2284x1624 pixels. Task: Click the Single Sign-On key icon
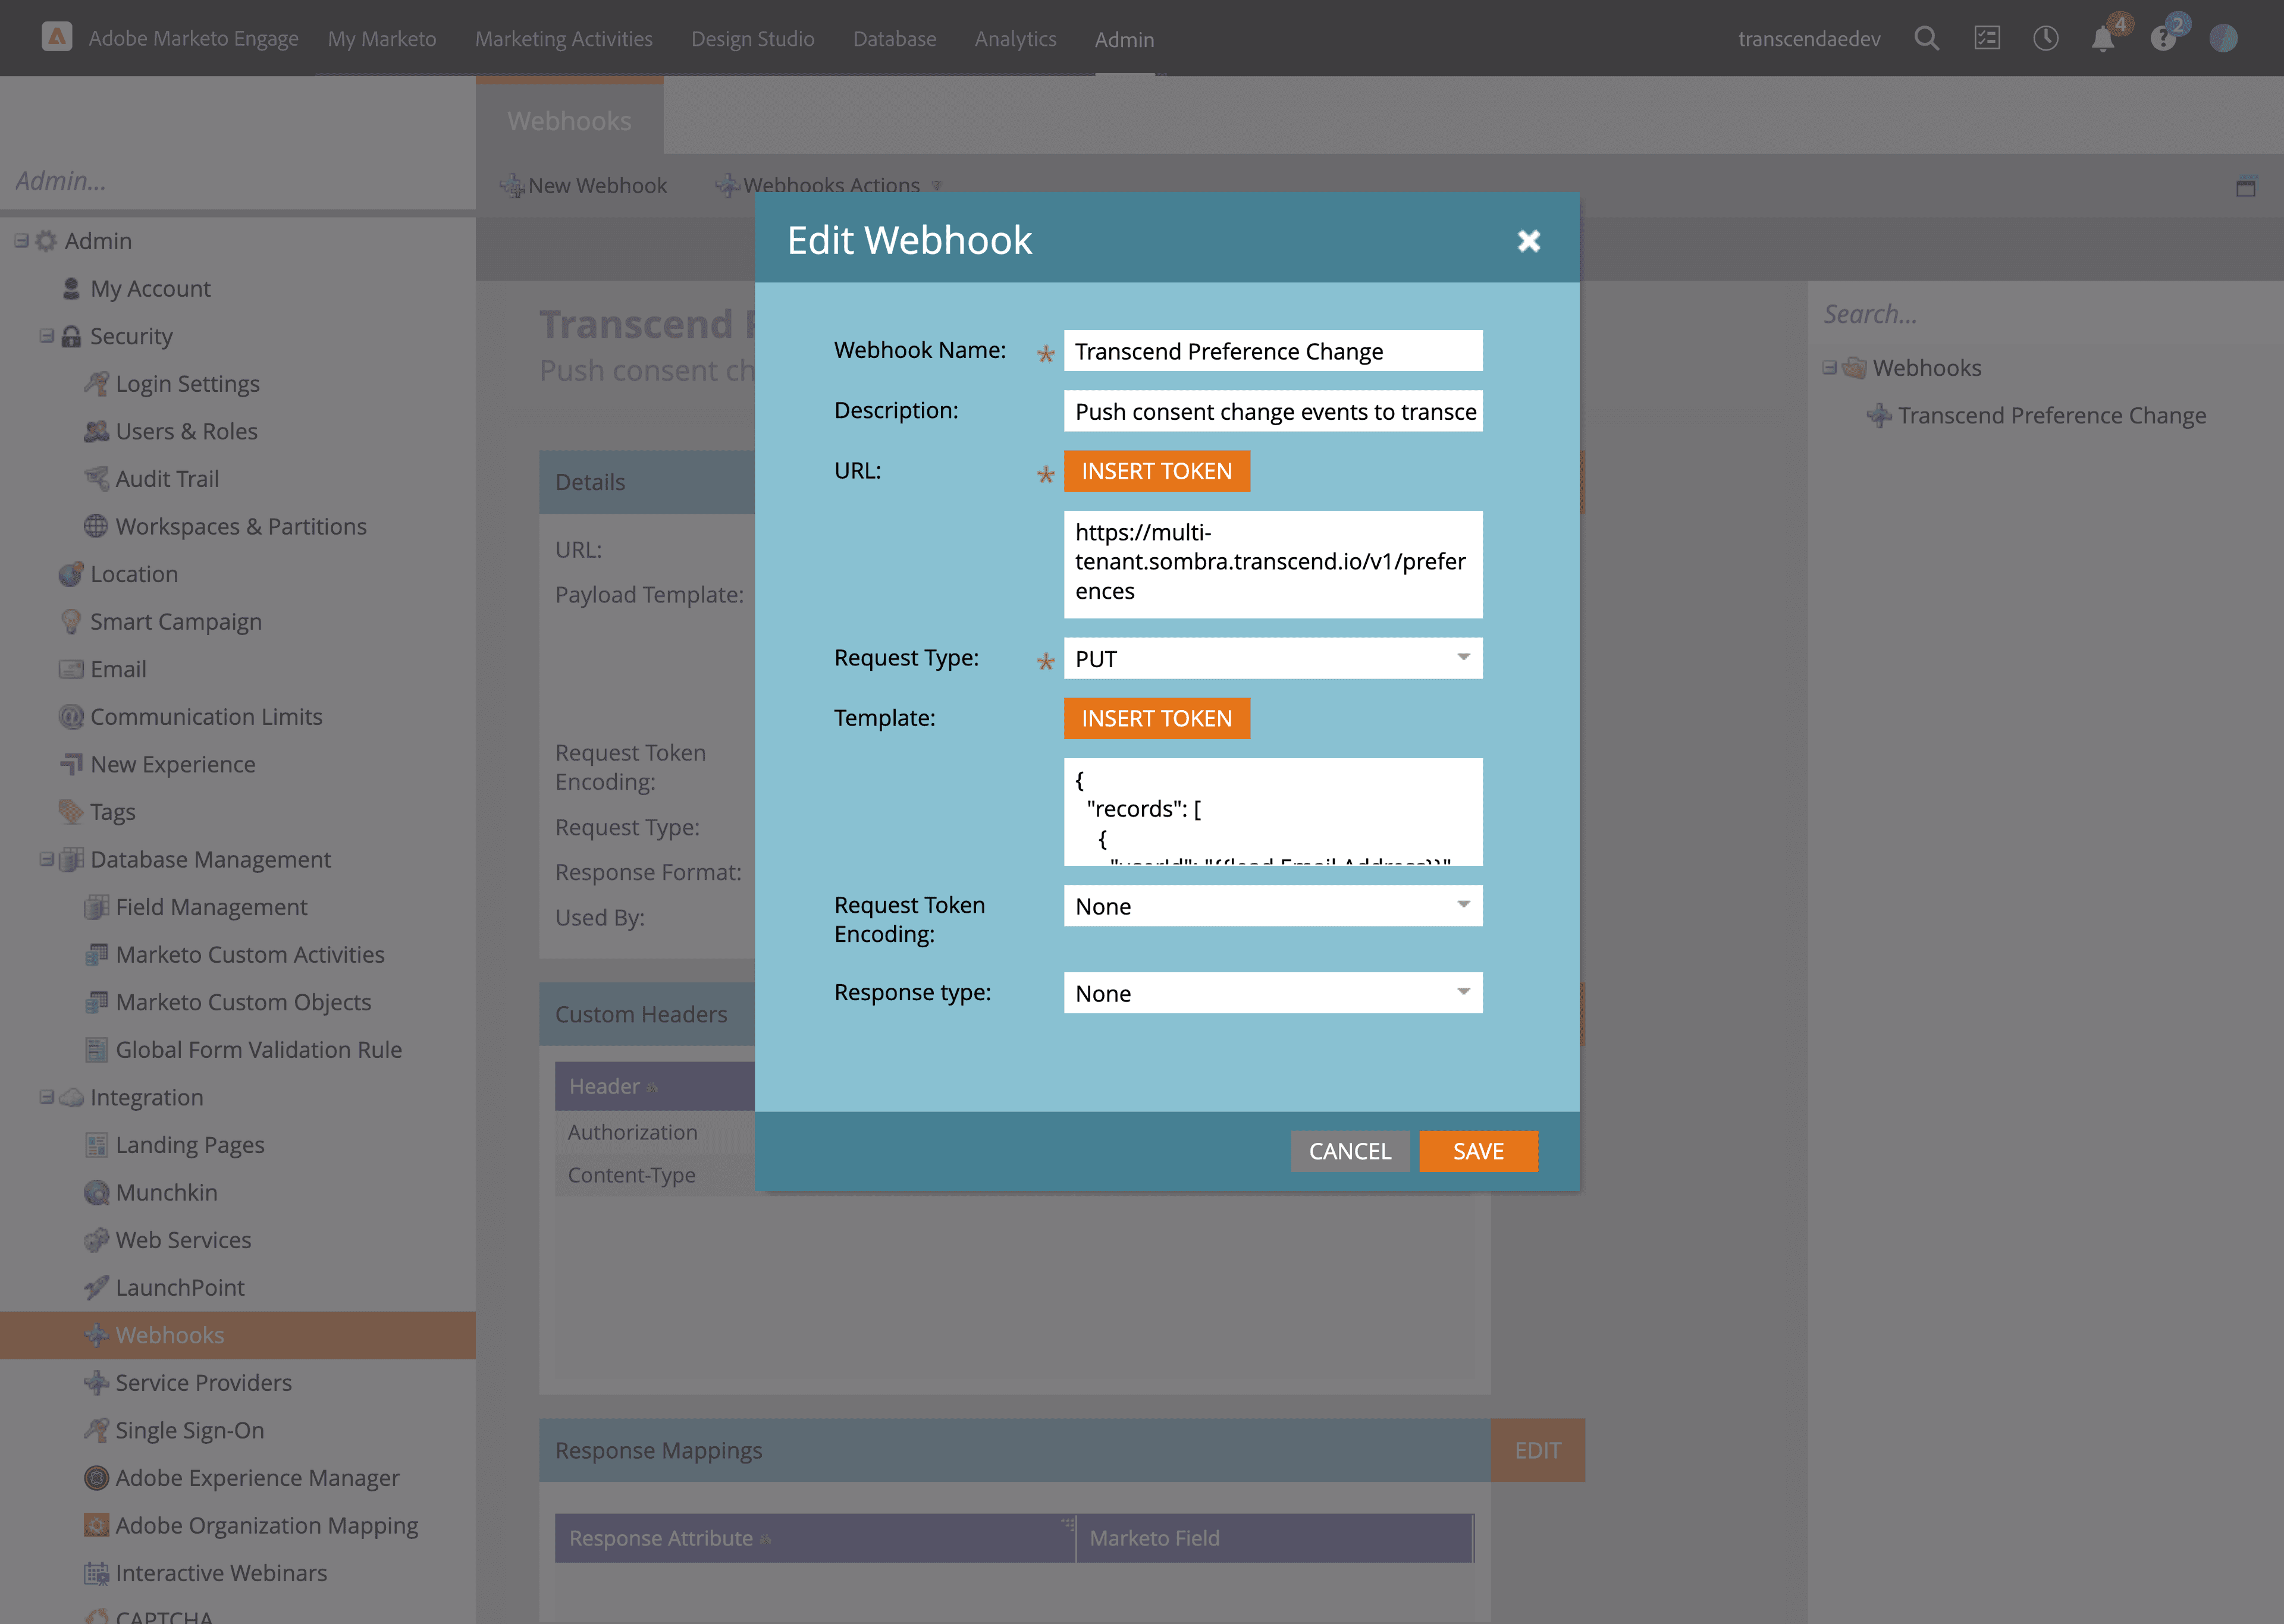coord(97,1430)
